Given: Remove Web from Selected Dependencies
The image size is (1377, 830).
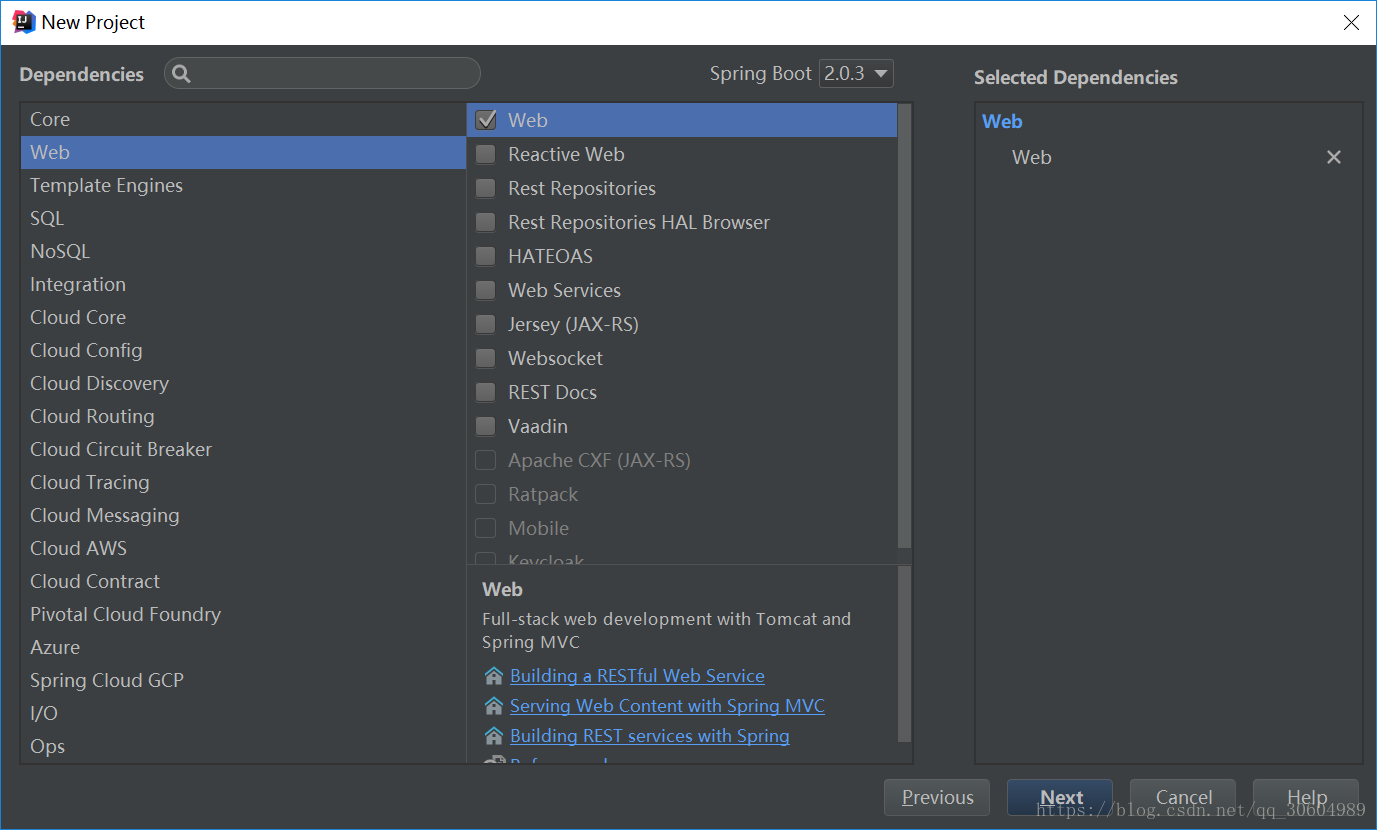Looking at the screenshot, I should click(1333, 157).
